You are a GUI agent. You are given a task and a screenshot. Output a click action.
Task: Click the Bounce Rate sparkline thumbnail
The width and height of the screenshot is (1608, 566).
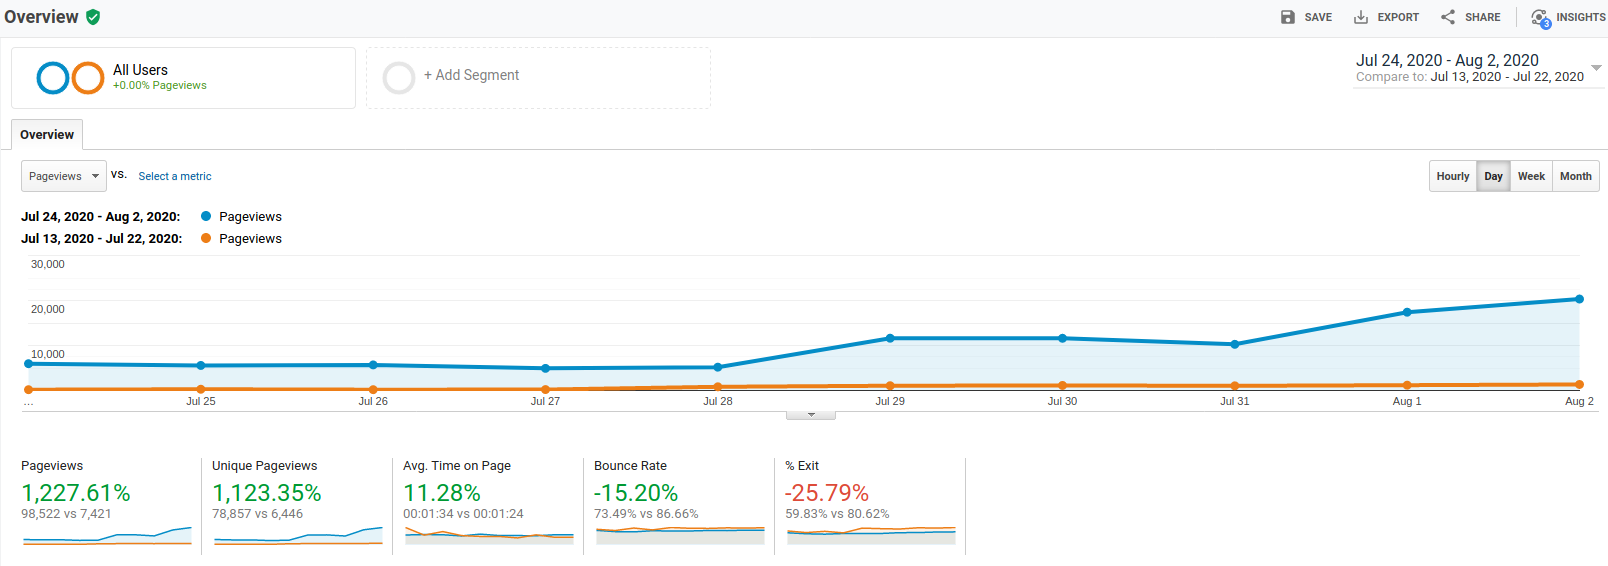pyautogui.click(x=680, y=535)
